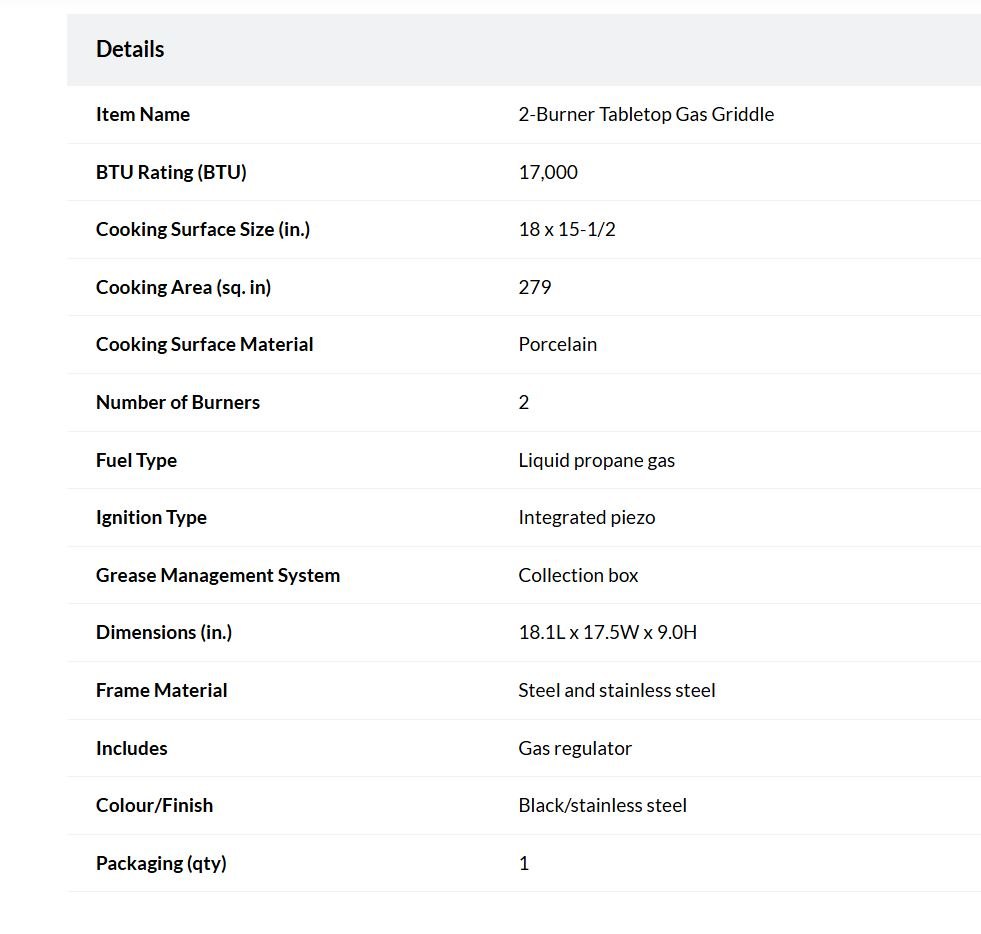Screen dimensions: 981x934
Task: Select the Grease Management System label
Action: coord(218,576)
